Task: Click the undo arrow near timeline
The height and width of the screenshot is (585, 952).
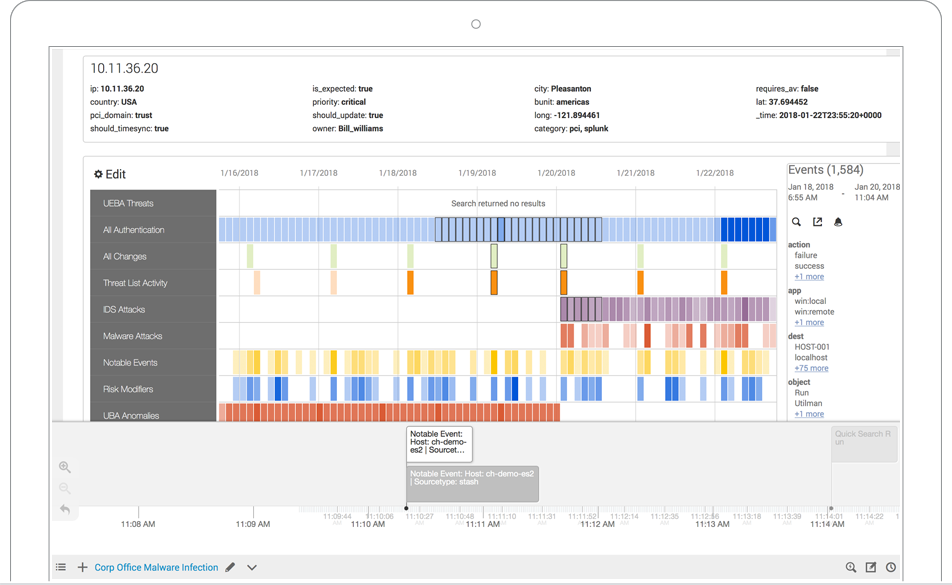Action: 65,509
